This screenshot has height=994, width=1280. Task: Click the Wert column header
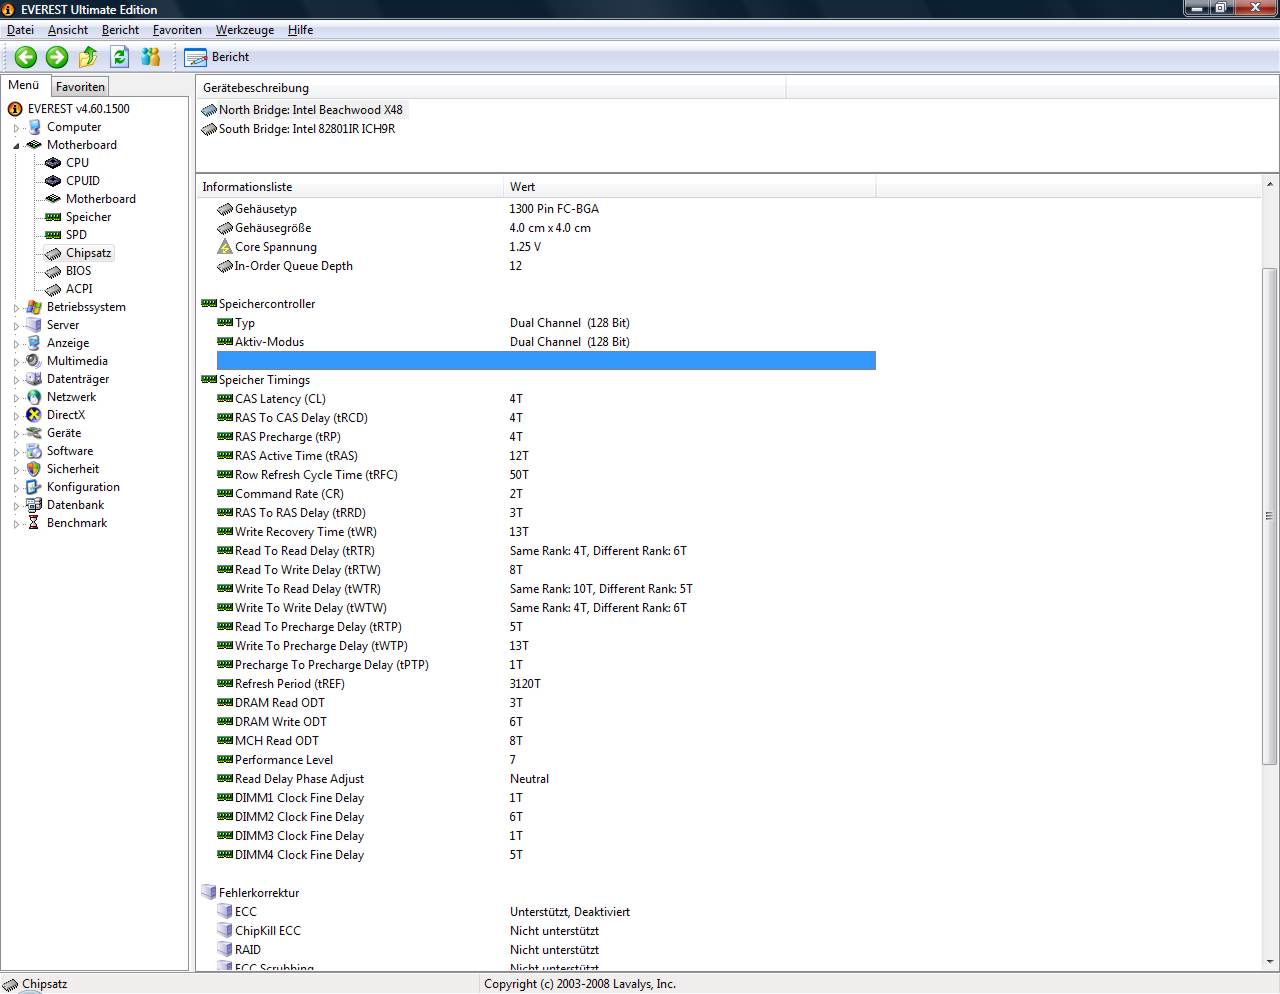(x=690, y=187)
